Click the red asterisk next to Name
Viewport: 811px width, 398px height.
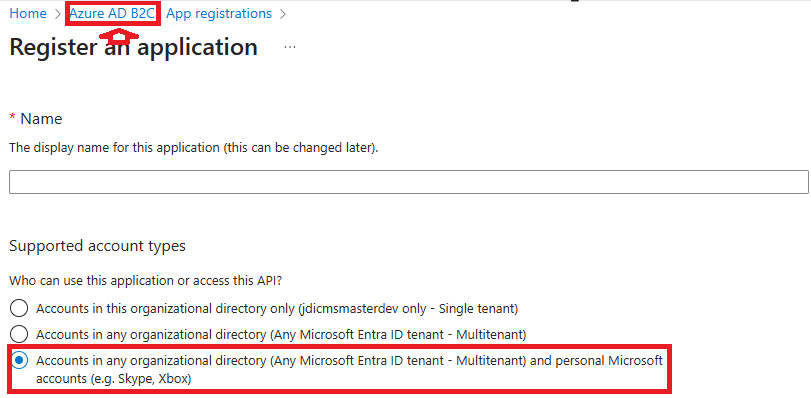coord(12,117)
